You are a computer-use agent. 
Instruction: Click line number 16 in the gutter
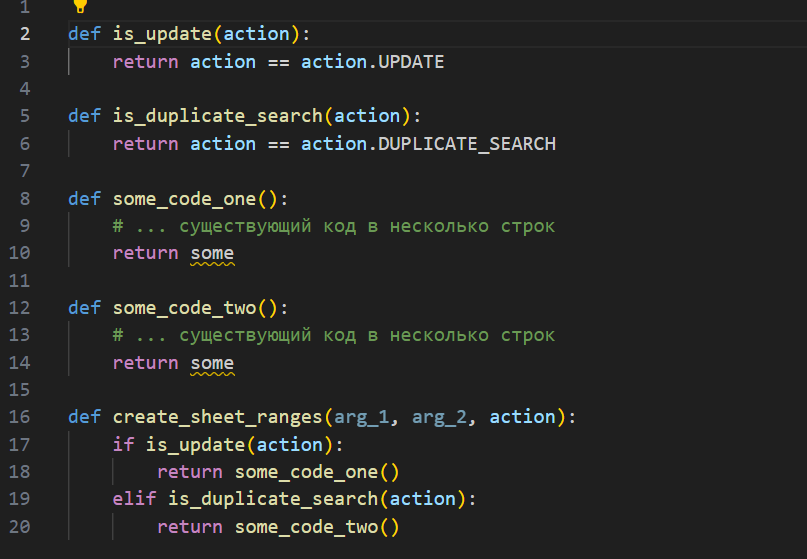click(20, 417)
